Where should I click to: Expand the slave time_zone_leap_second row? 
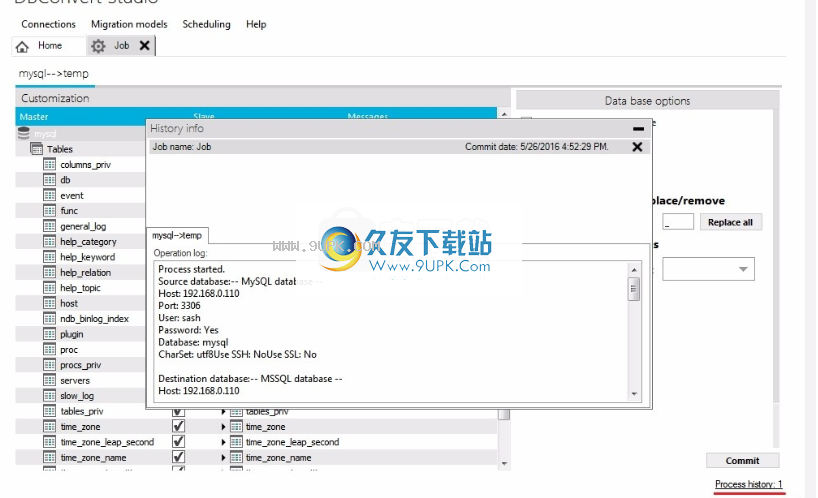(223, 442)
